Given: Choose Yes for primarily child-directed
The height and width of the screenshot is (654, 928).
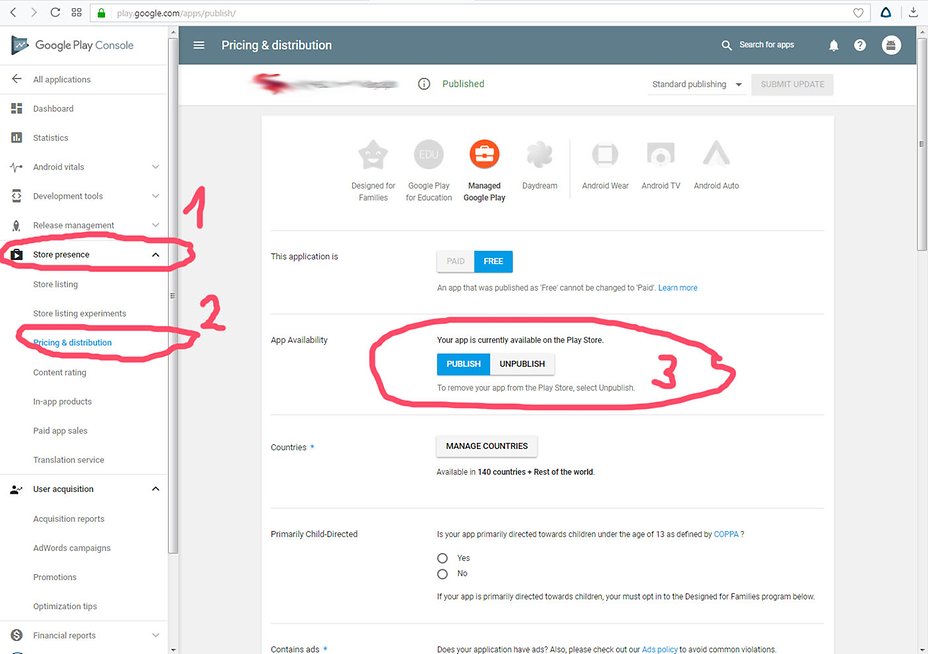Looking at the screenshot, I should coord(442,558).
